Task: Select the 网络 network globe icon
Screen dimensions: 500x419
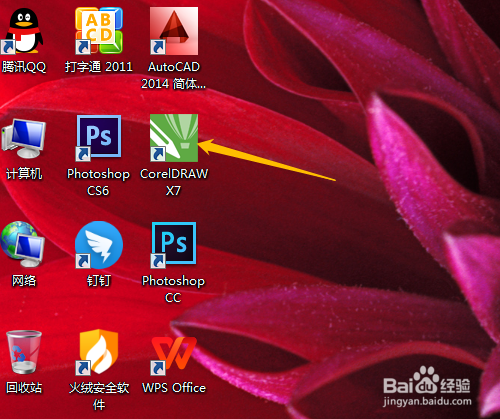Action: [x=23, y=244]
